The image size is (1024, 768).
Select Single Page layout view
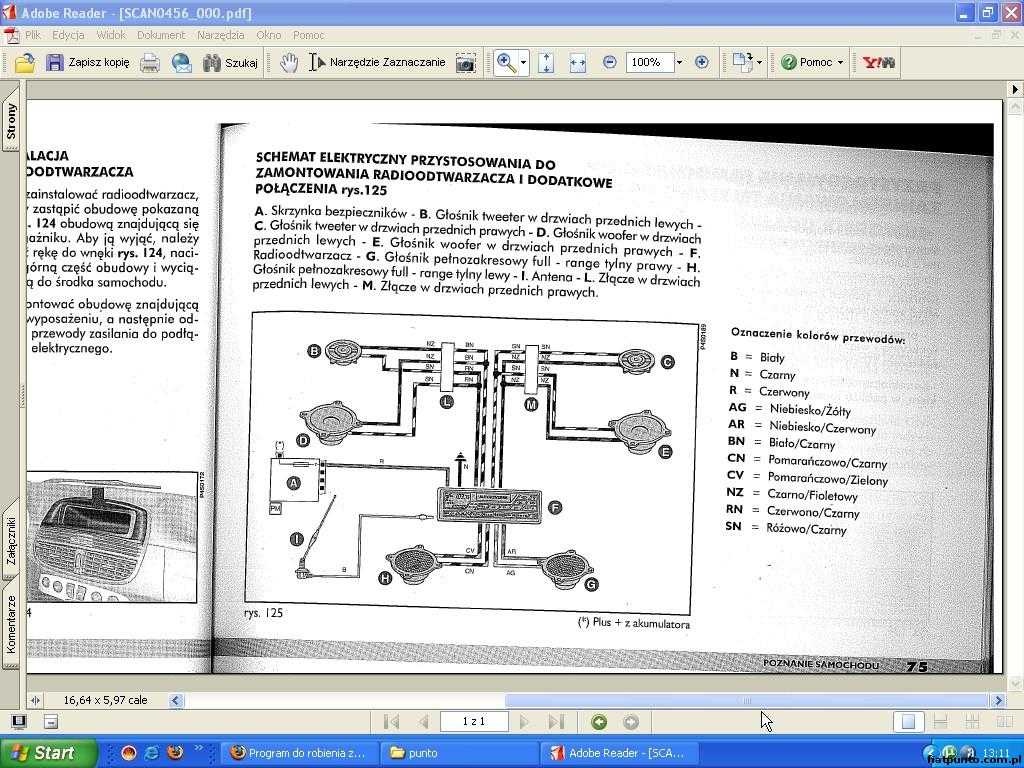(908, 722)
